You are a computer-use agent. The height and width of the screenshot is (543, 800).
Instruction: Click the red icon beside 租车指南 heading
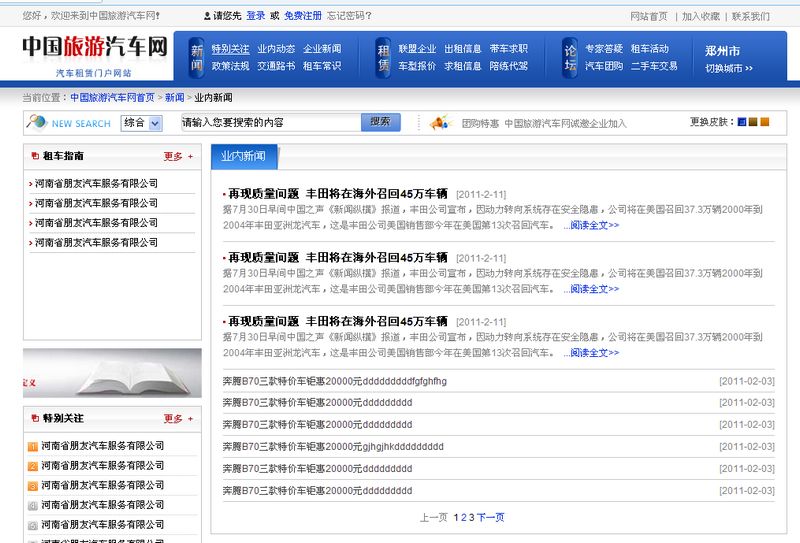pyautogui.click(x=35, y=156)
